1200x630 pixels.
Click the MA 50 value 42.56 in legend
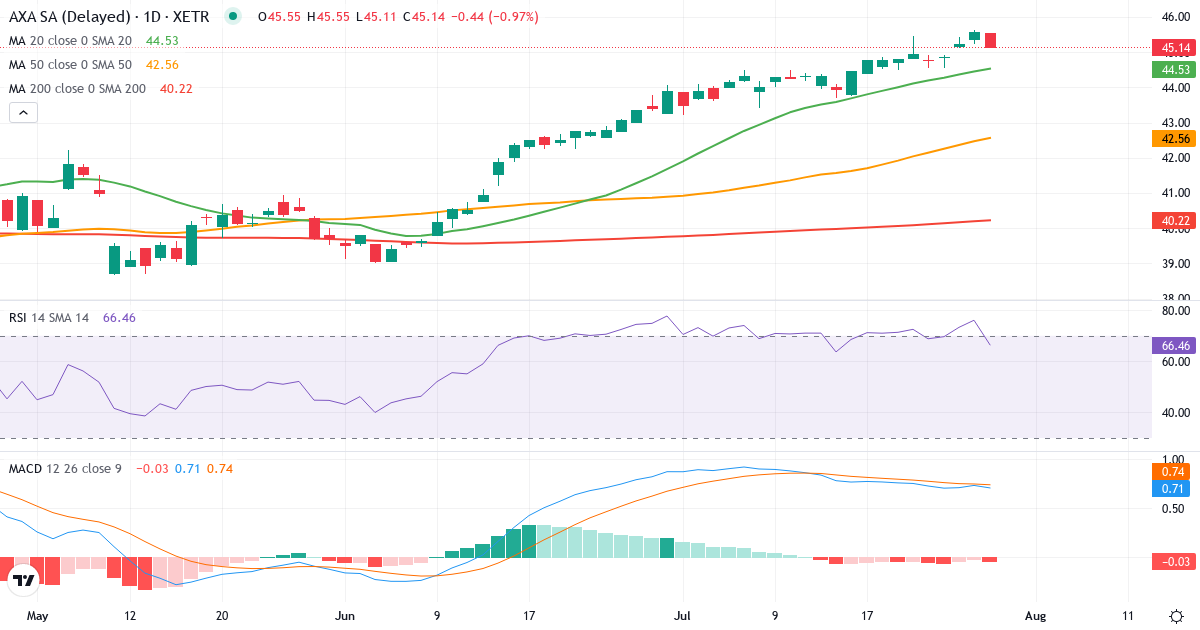coord(162,64)
